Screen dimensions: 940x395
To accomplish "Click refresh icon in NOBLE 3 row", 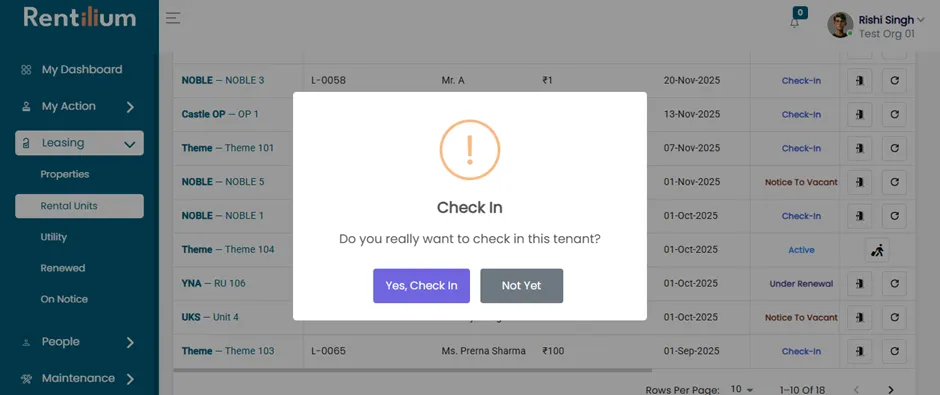I will click(894, 81).
